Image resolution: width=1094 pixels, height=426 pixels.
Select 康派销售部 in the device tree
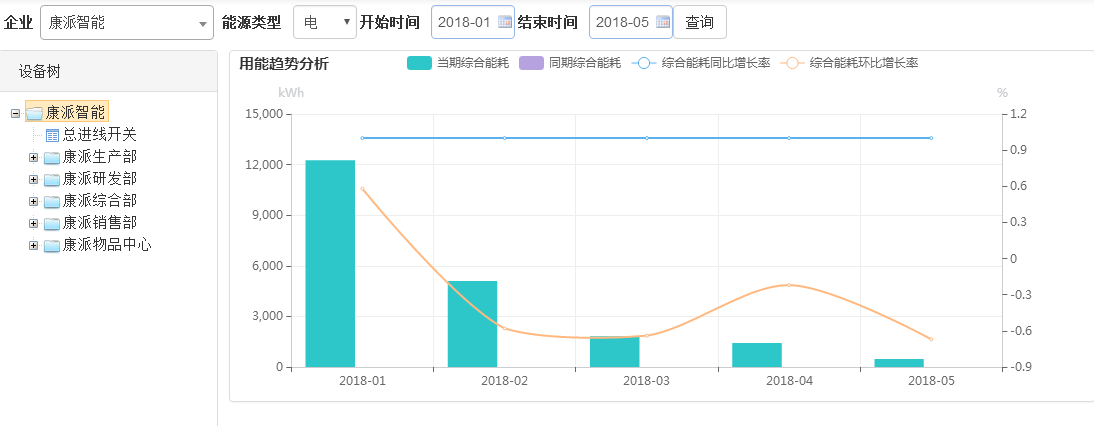point(100,223)
